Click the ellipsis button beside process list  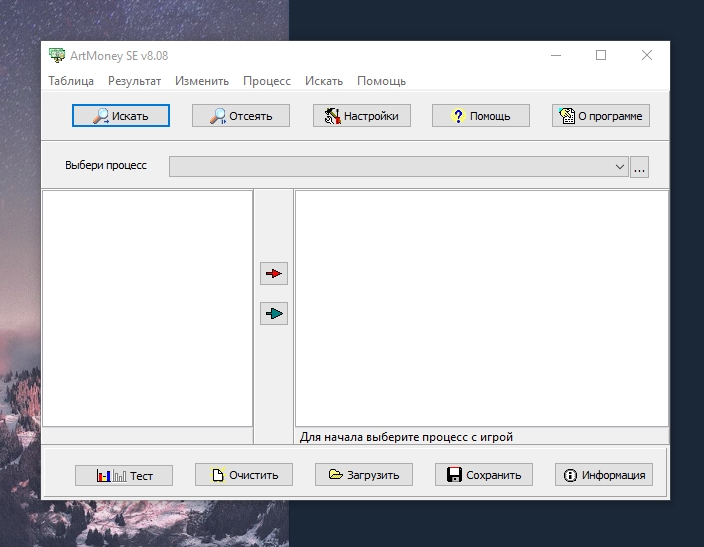[x=639, y=167]
